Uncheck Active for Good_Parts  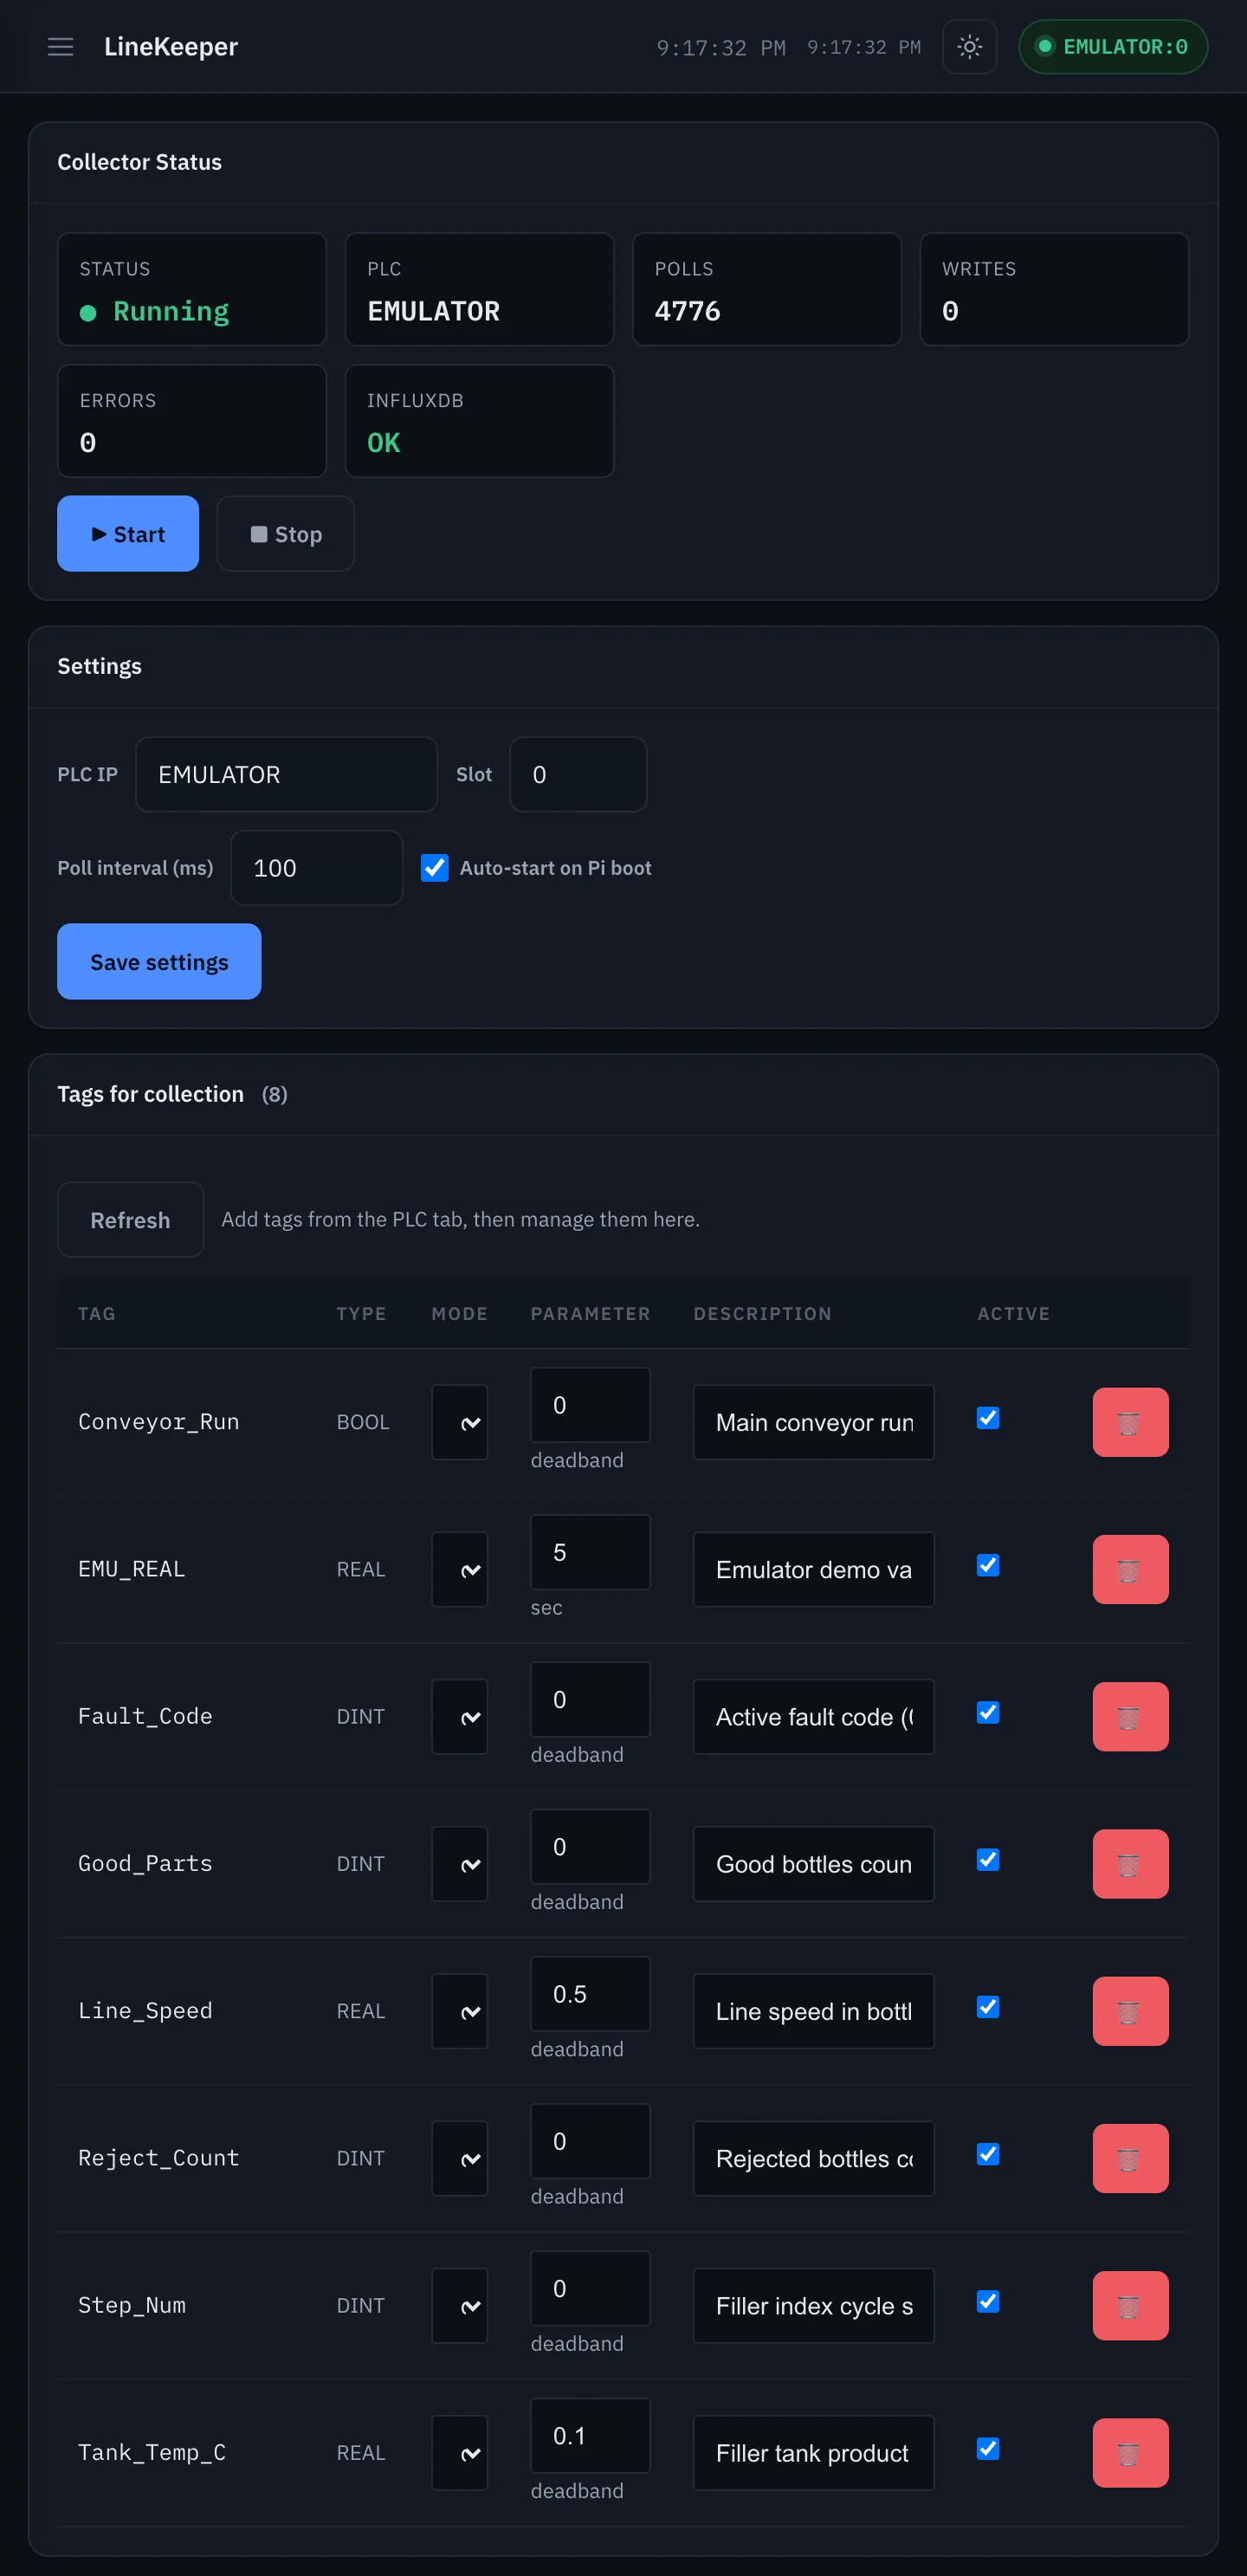tap(987, 1859)
